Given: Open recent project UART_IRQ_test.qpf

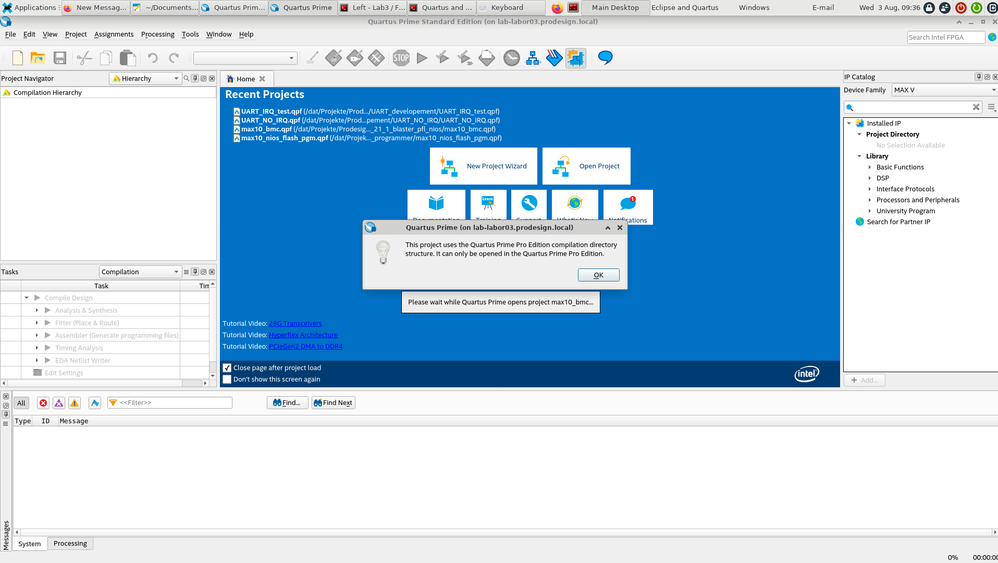Looking at the screenshot, I should pyautogui.click(x=367, y=111).
